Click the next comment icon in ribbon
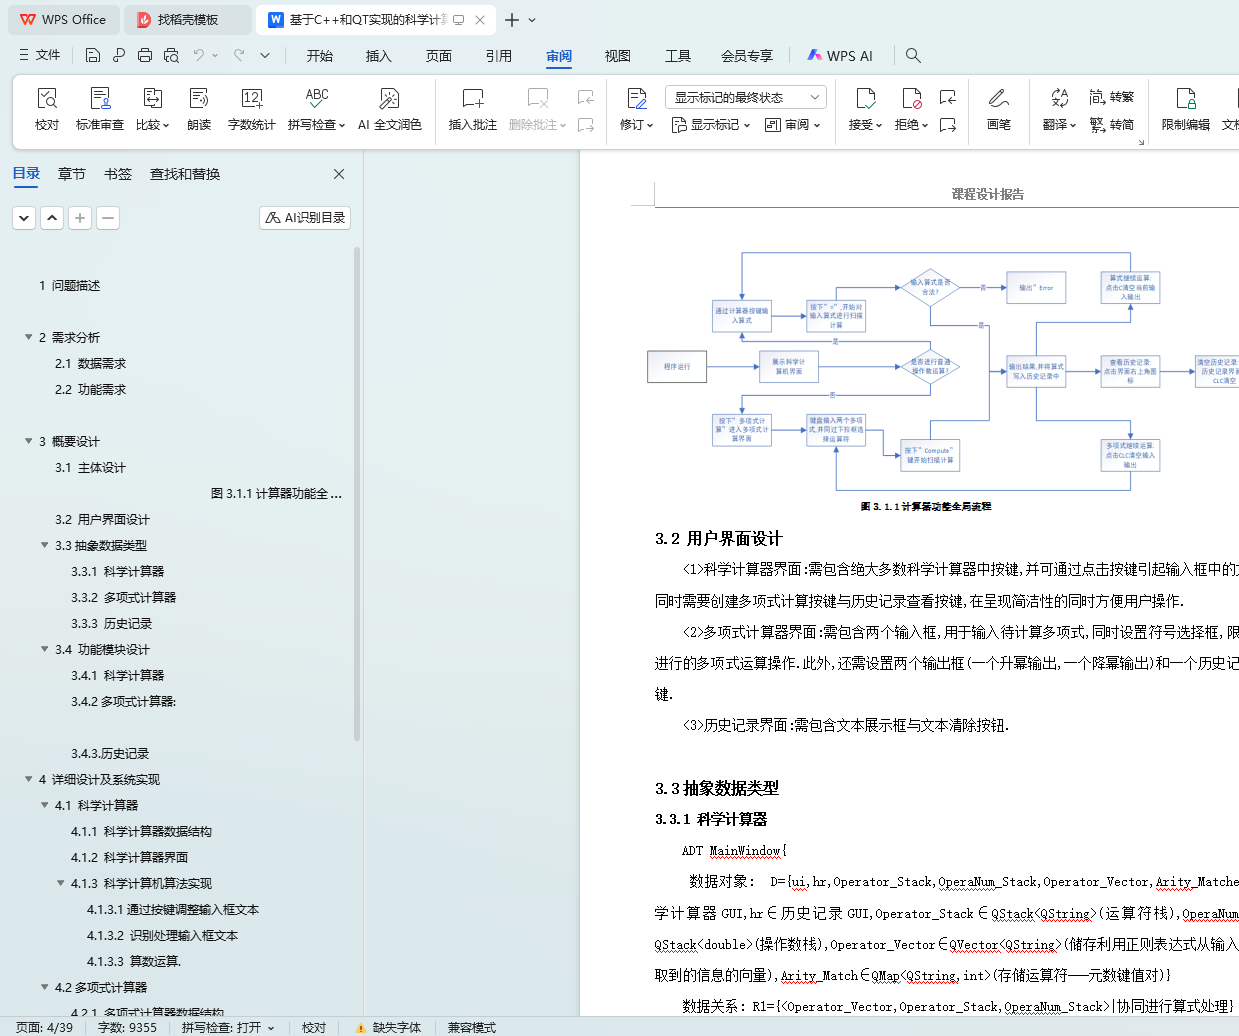The width and height of the screenshot is (1239, 1036). (586, 125)
